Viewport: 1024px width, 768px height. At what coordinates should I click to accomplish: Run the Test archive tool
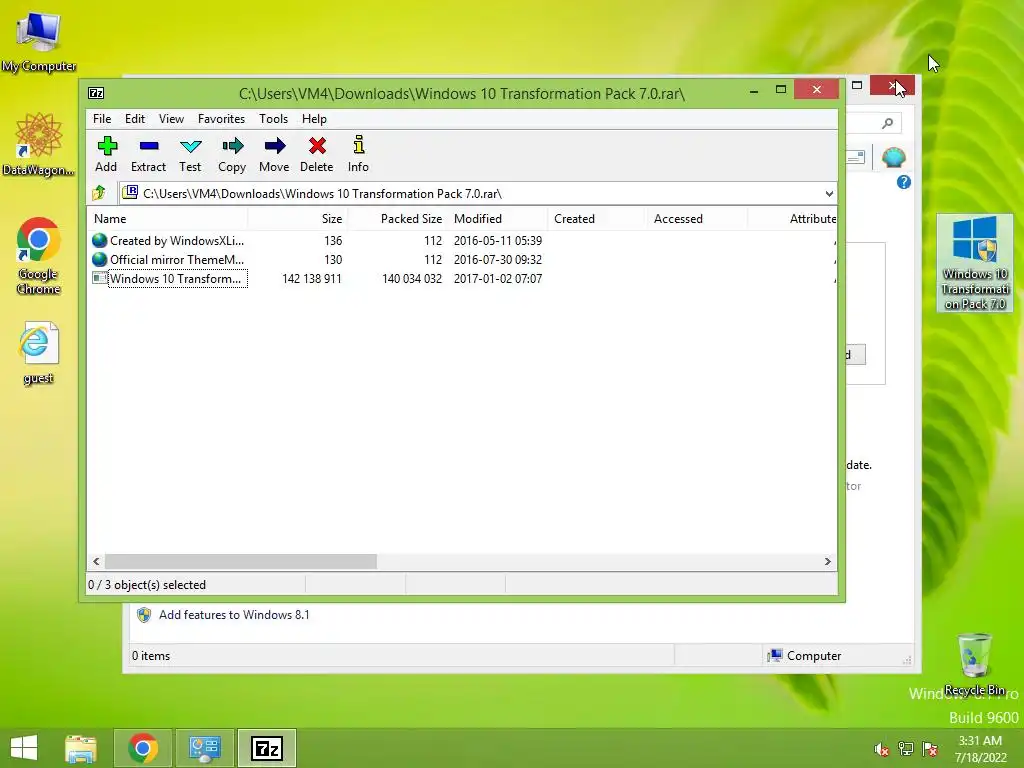(190, 154)
